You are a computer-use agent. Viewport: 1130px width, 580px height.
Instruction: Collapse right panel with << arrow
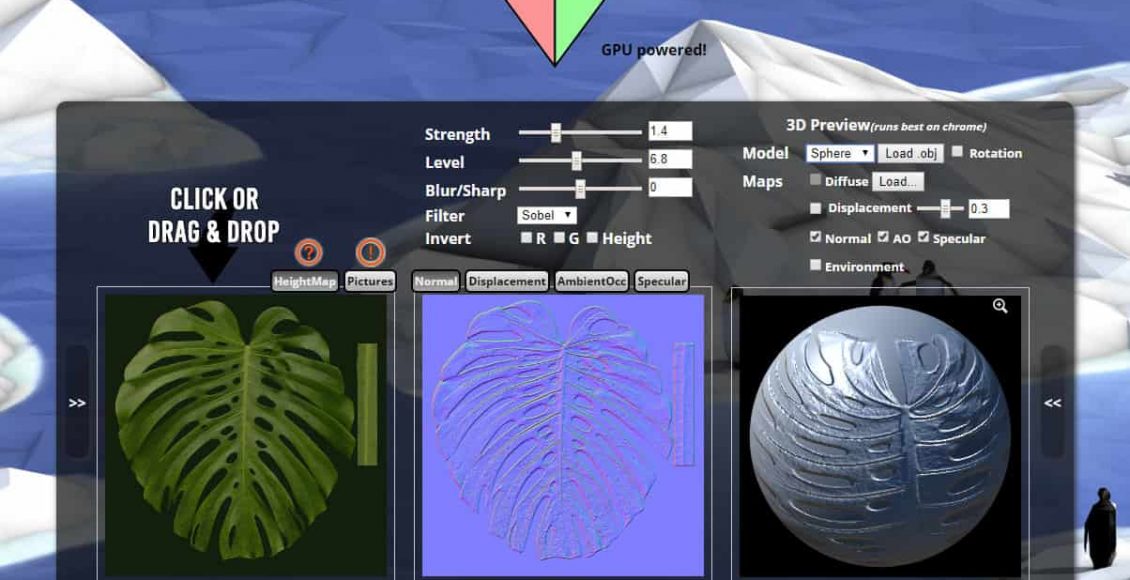coord(1052,403)
